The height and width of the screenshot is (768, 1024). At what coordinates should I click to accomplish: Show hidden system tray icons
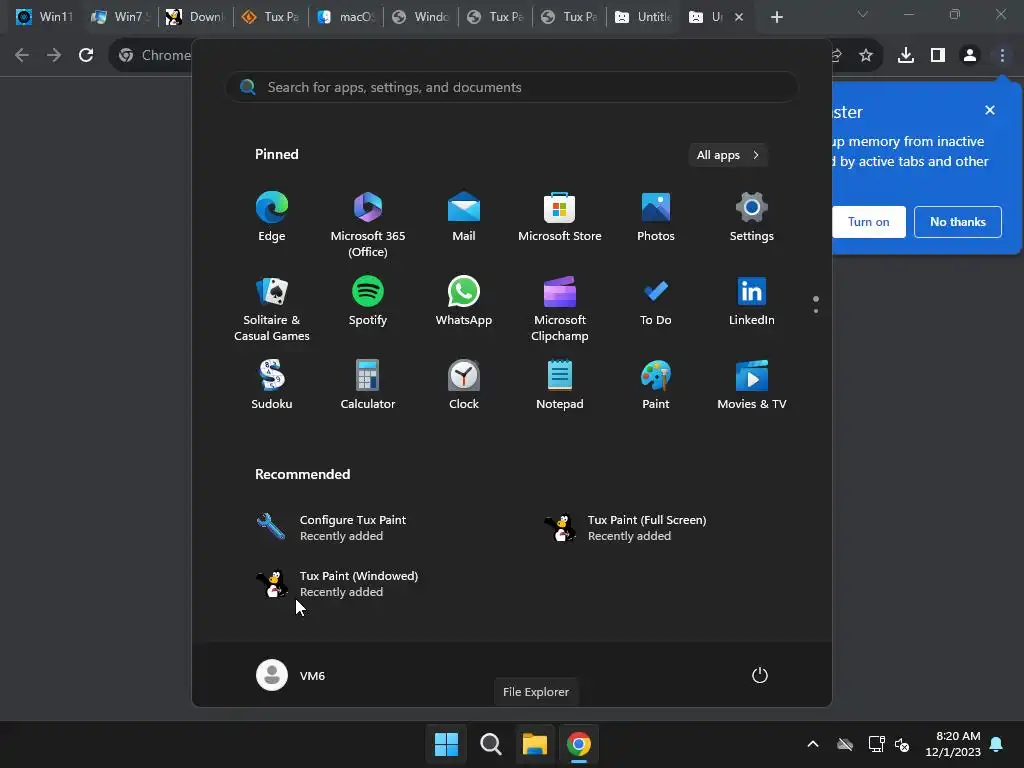pyautogui.click(x=813, y=744)
